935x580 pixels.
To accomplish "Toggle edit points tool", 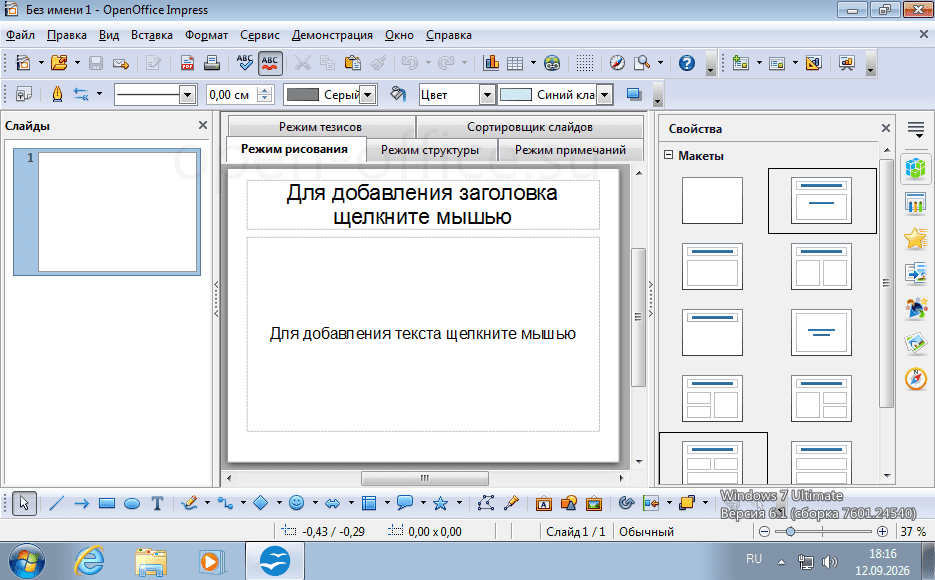I will pos(485,504).
